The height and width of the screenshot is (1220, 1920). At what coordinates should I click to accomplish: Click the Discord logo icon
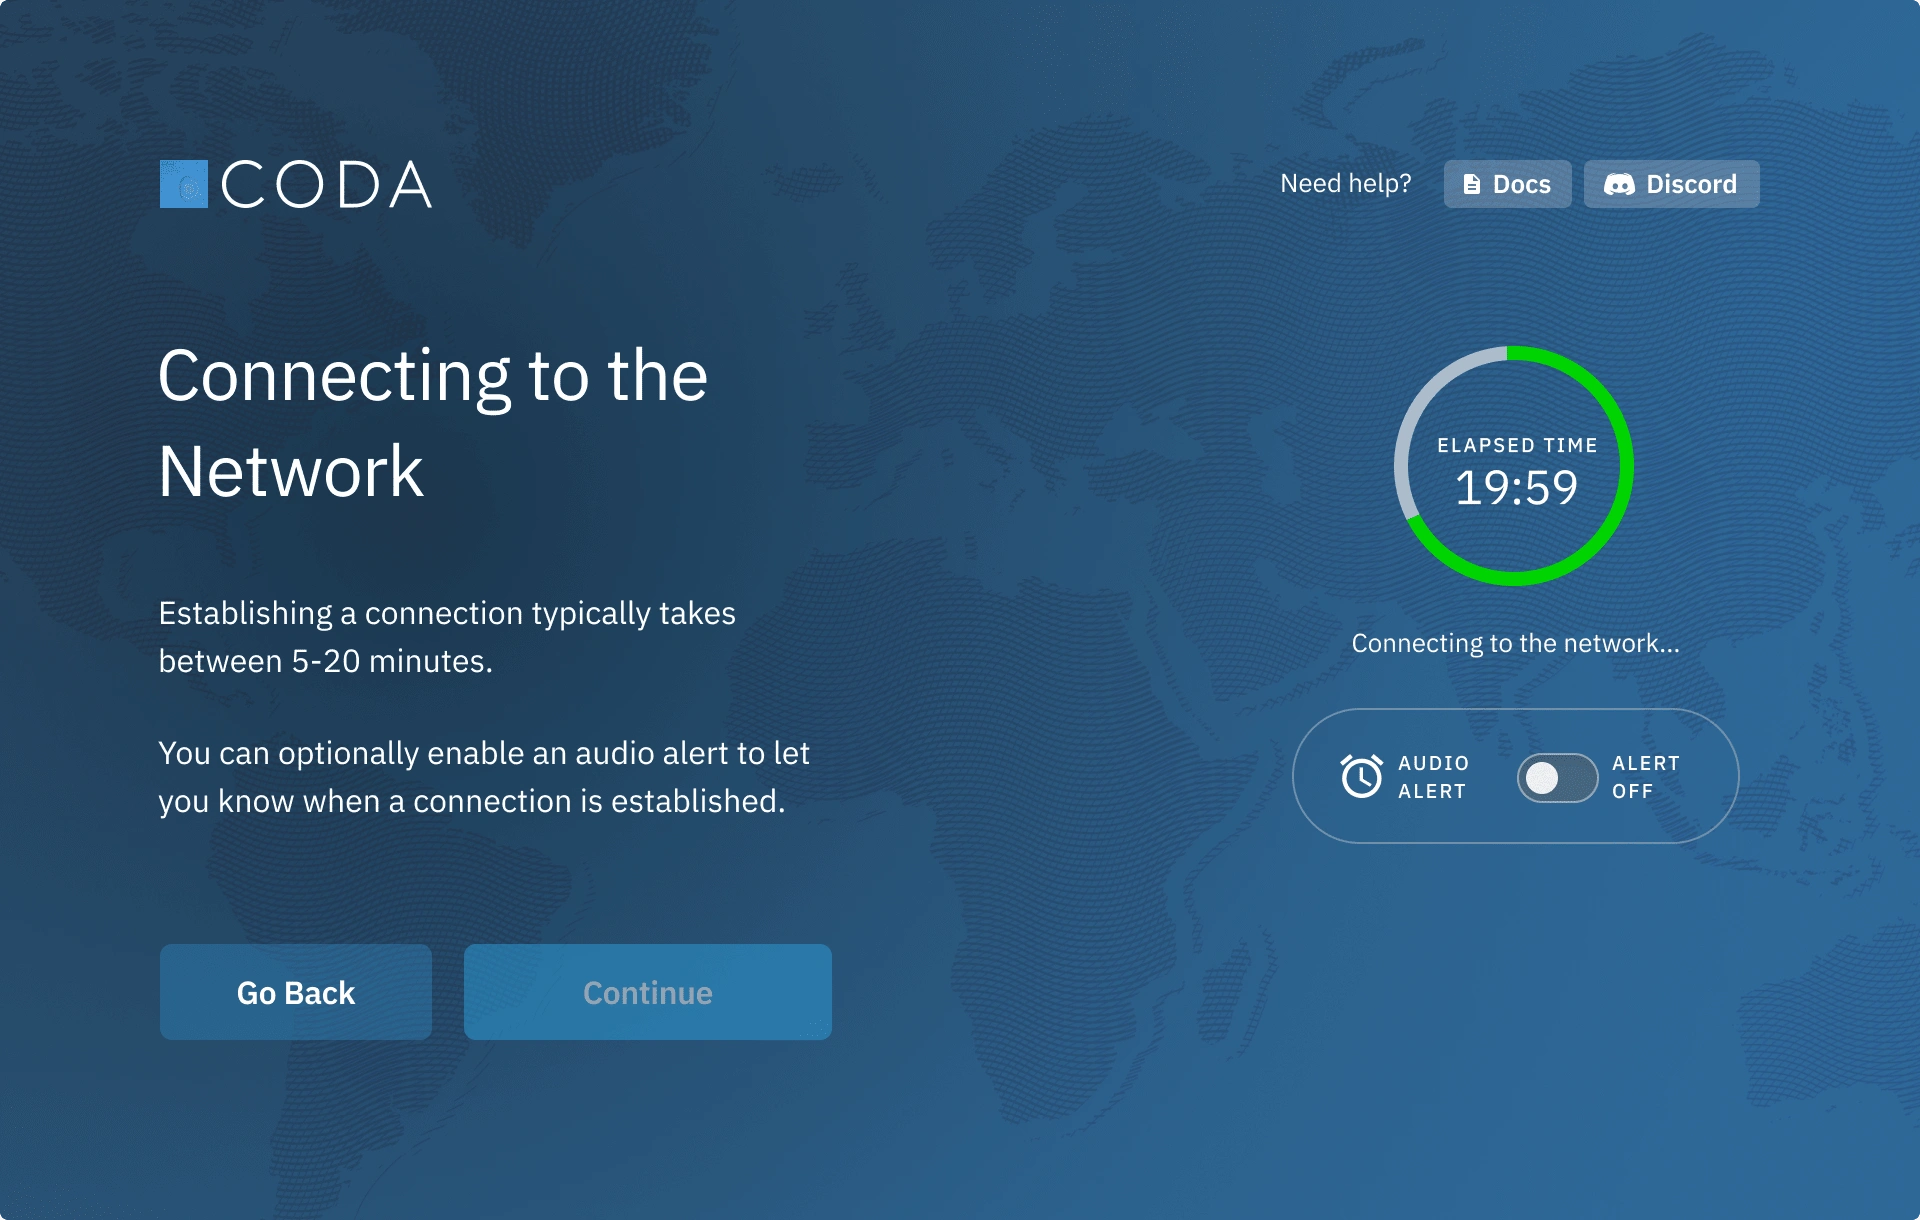pyautogui.click(x=1619, y=184)
